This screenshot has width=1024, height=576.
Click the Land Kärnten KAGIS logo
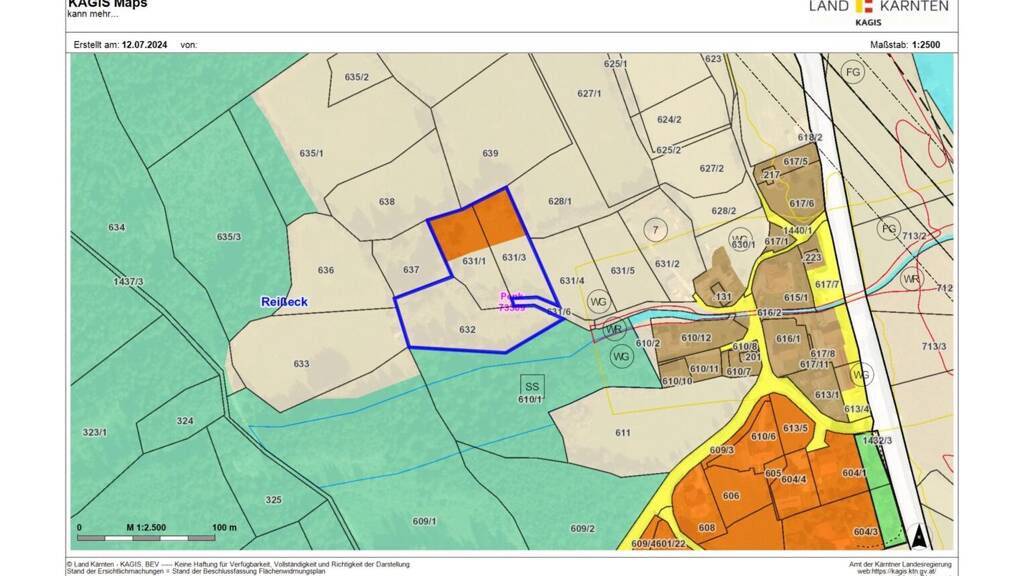(878, 10)
